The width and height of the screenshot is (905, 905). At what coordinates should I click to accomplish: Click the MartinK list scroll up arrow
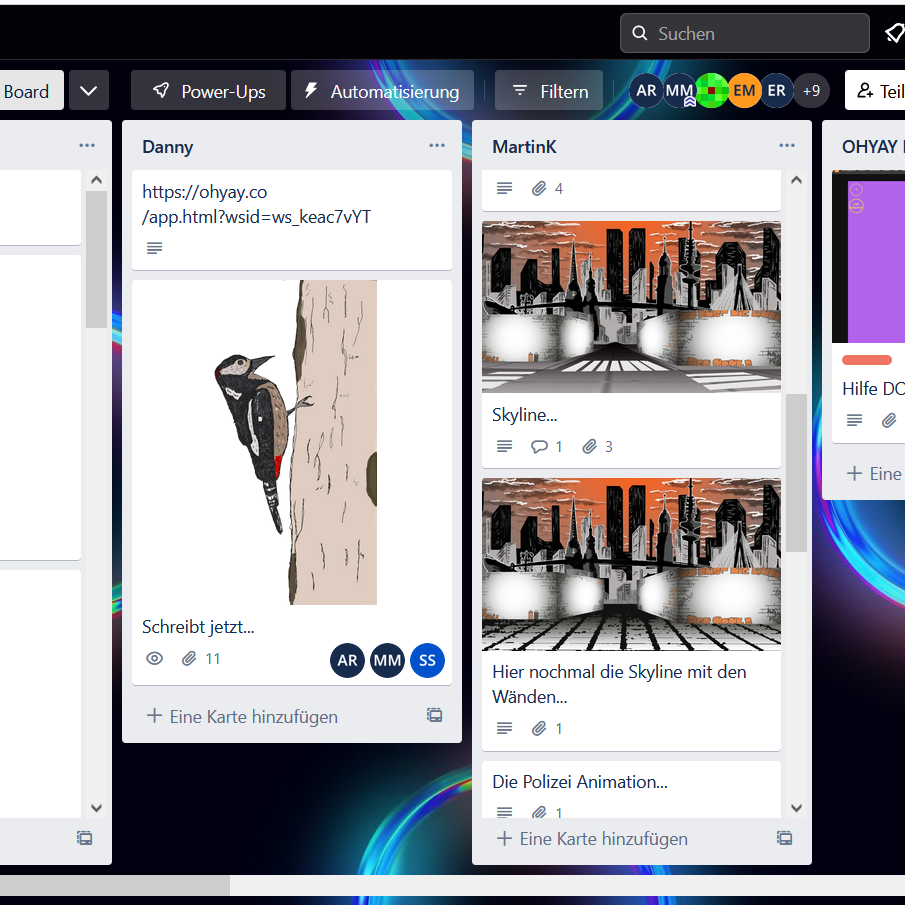pos(796,180)
